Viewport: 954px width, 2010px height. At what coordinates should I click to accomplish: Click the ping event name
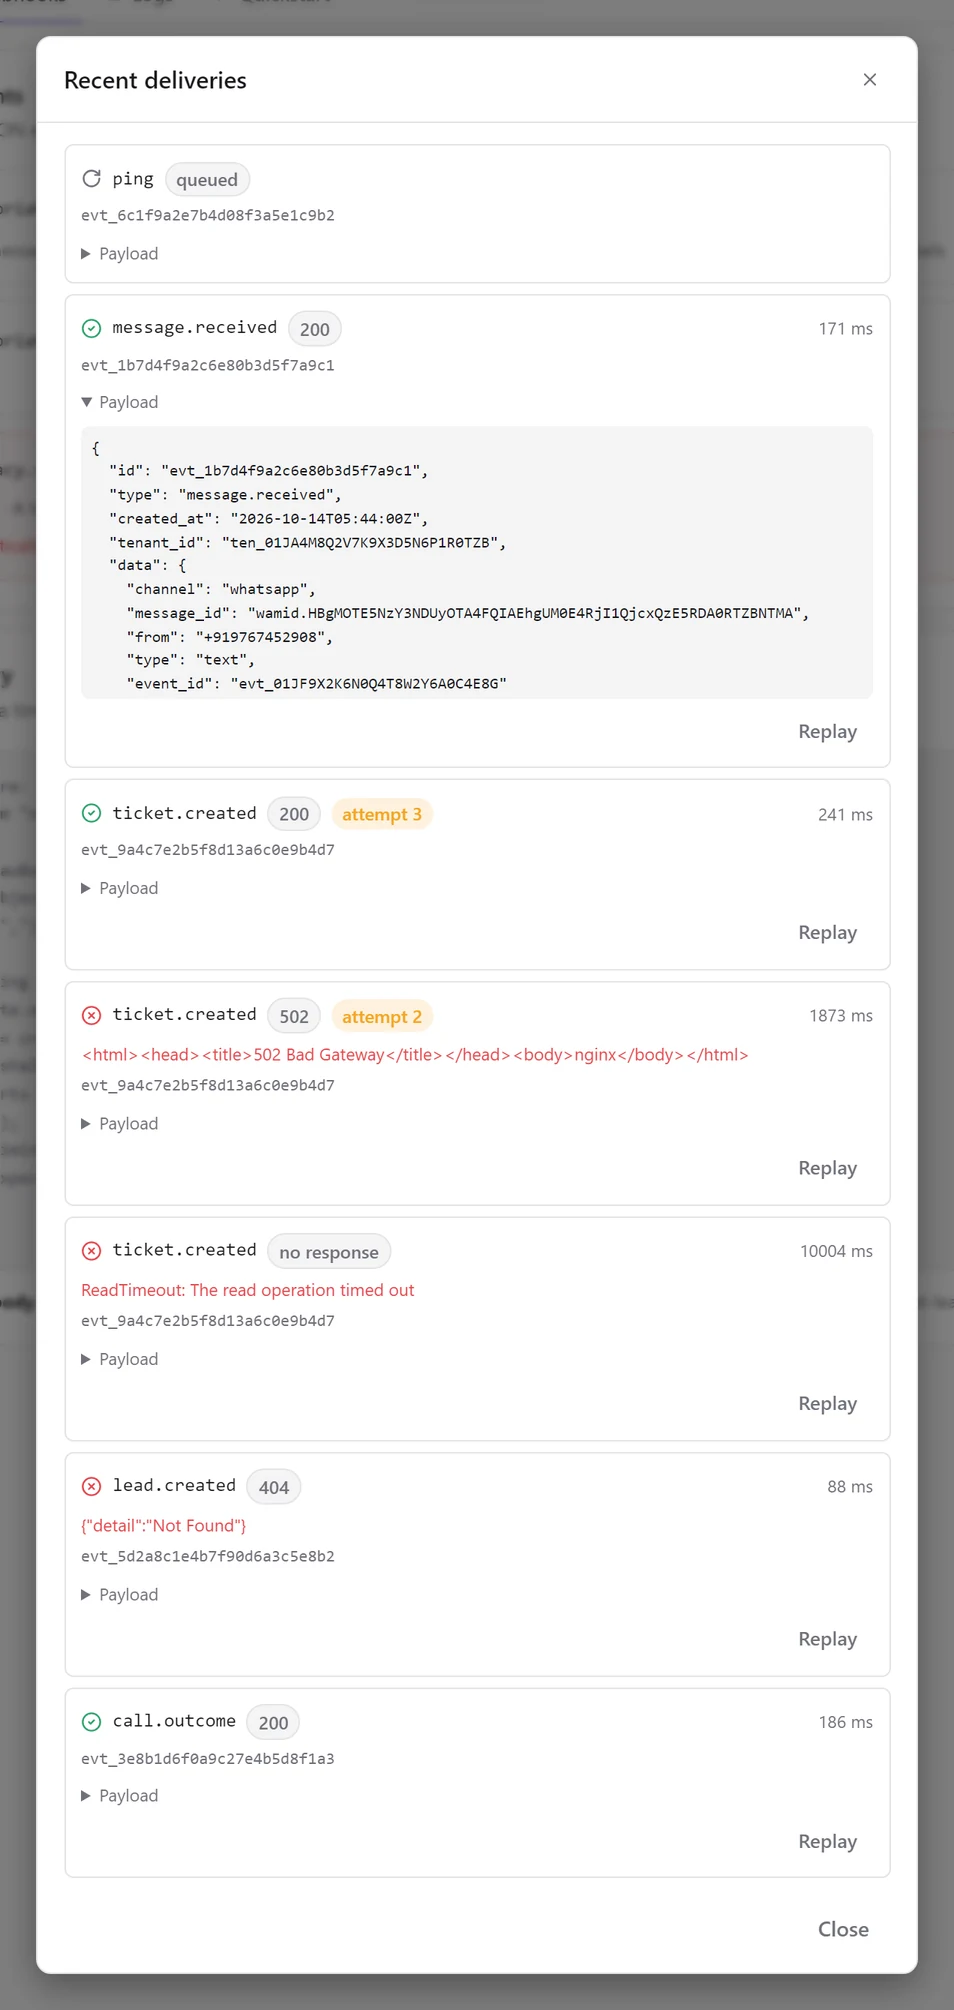tap(133, 179)
